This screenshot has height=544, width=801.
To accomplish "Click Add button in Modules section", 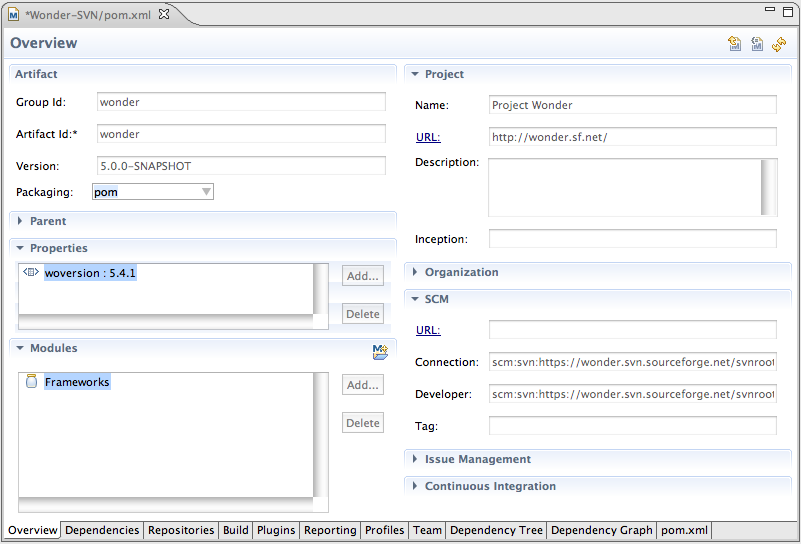I will click(363, 385).
